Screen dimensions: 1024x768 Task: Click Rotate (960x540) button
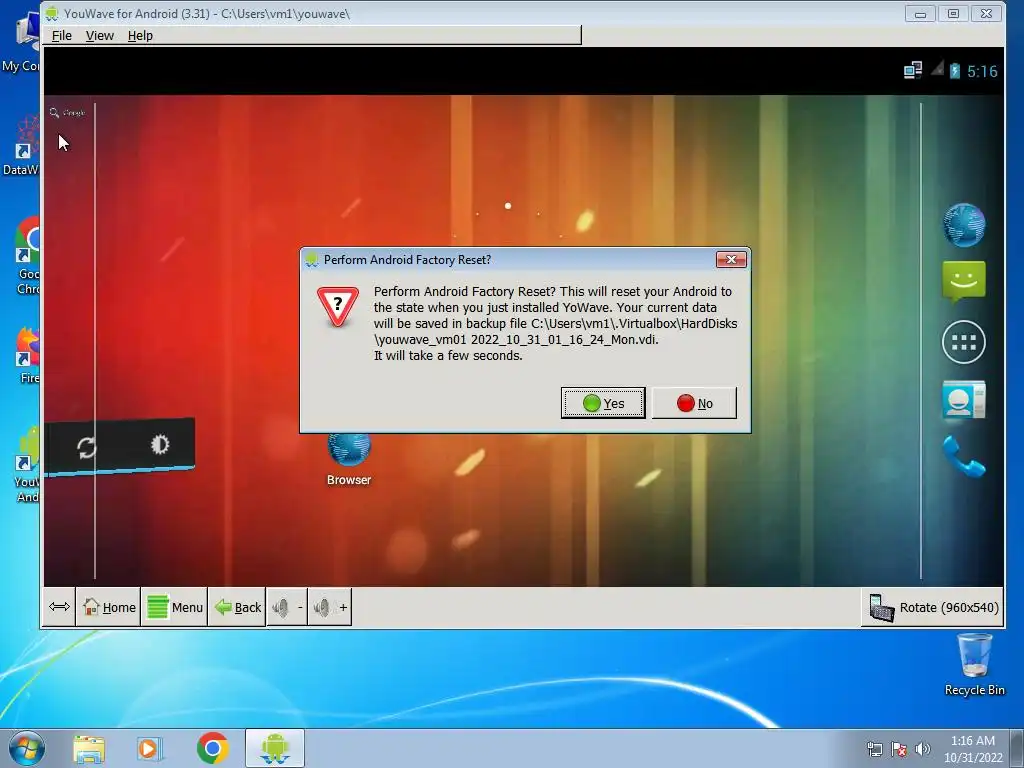pos(933,607)
